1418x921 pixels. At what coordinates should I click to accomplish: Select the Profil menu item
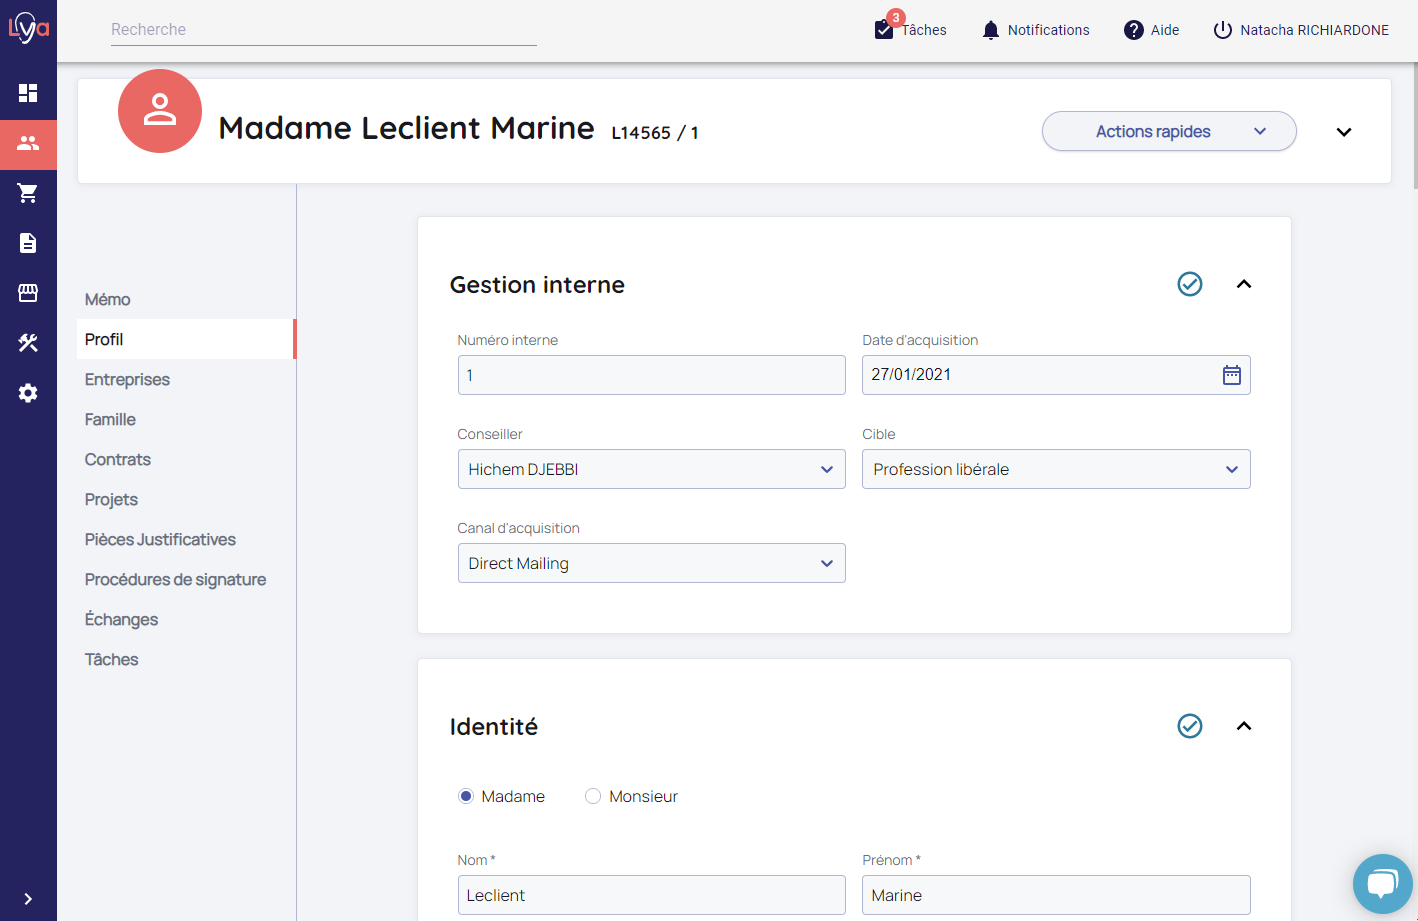[185, 339]
